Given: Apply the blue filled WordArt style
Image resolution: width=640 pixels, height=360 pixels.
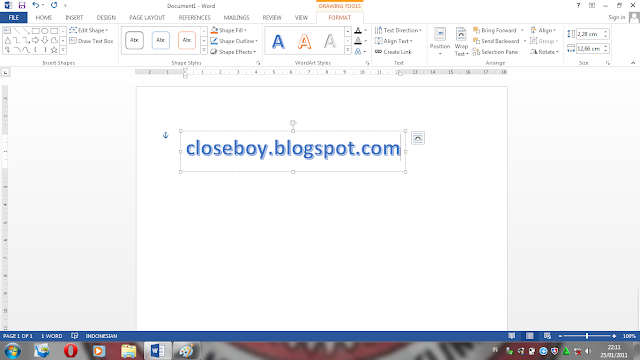Looking at the screenshot, I should coord(278,41).
